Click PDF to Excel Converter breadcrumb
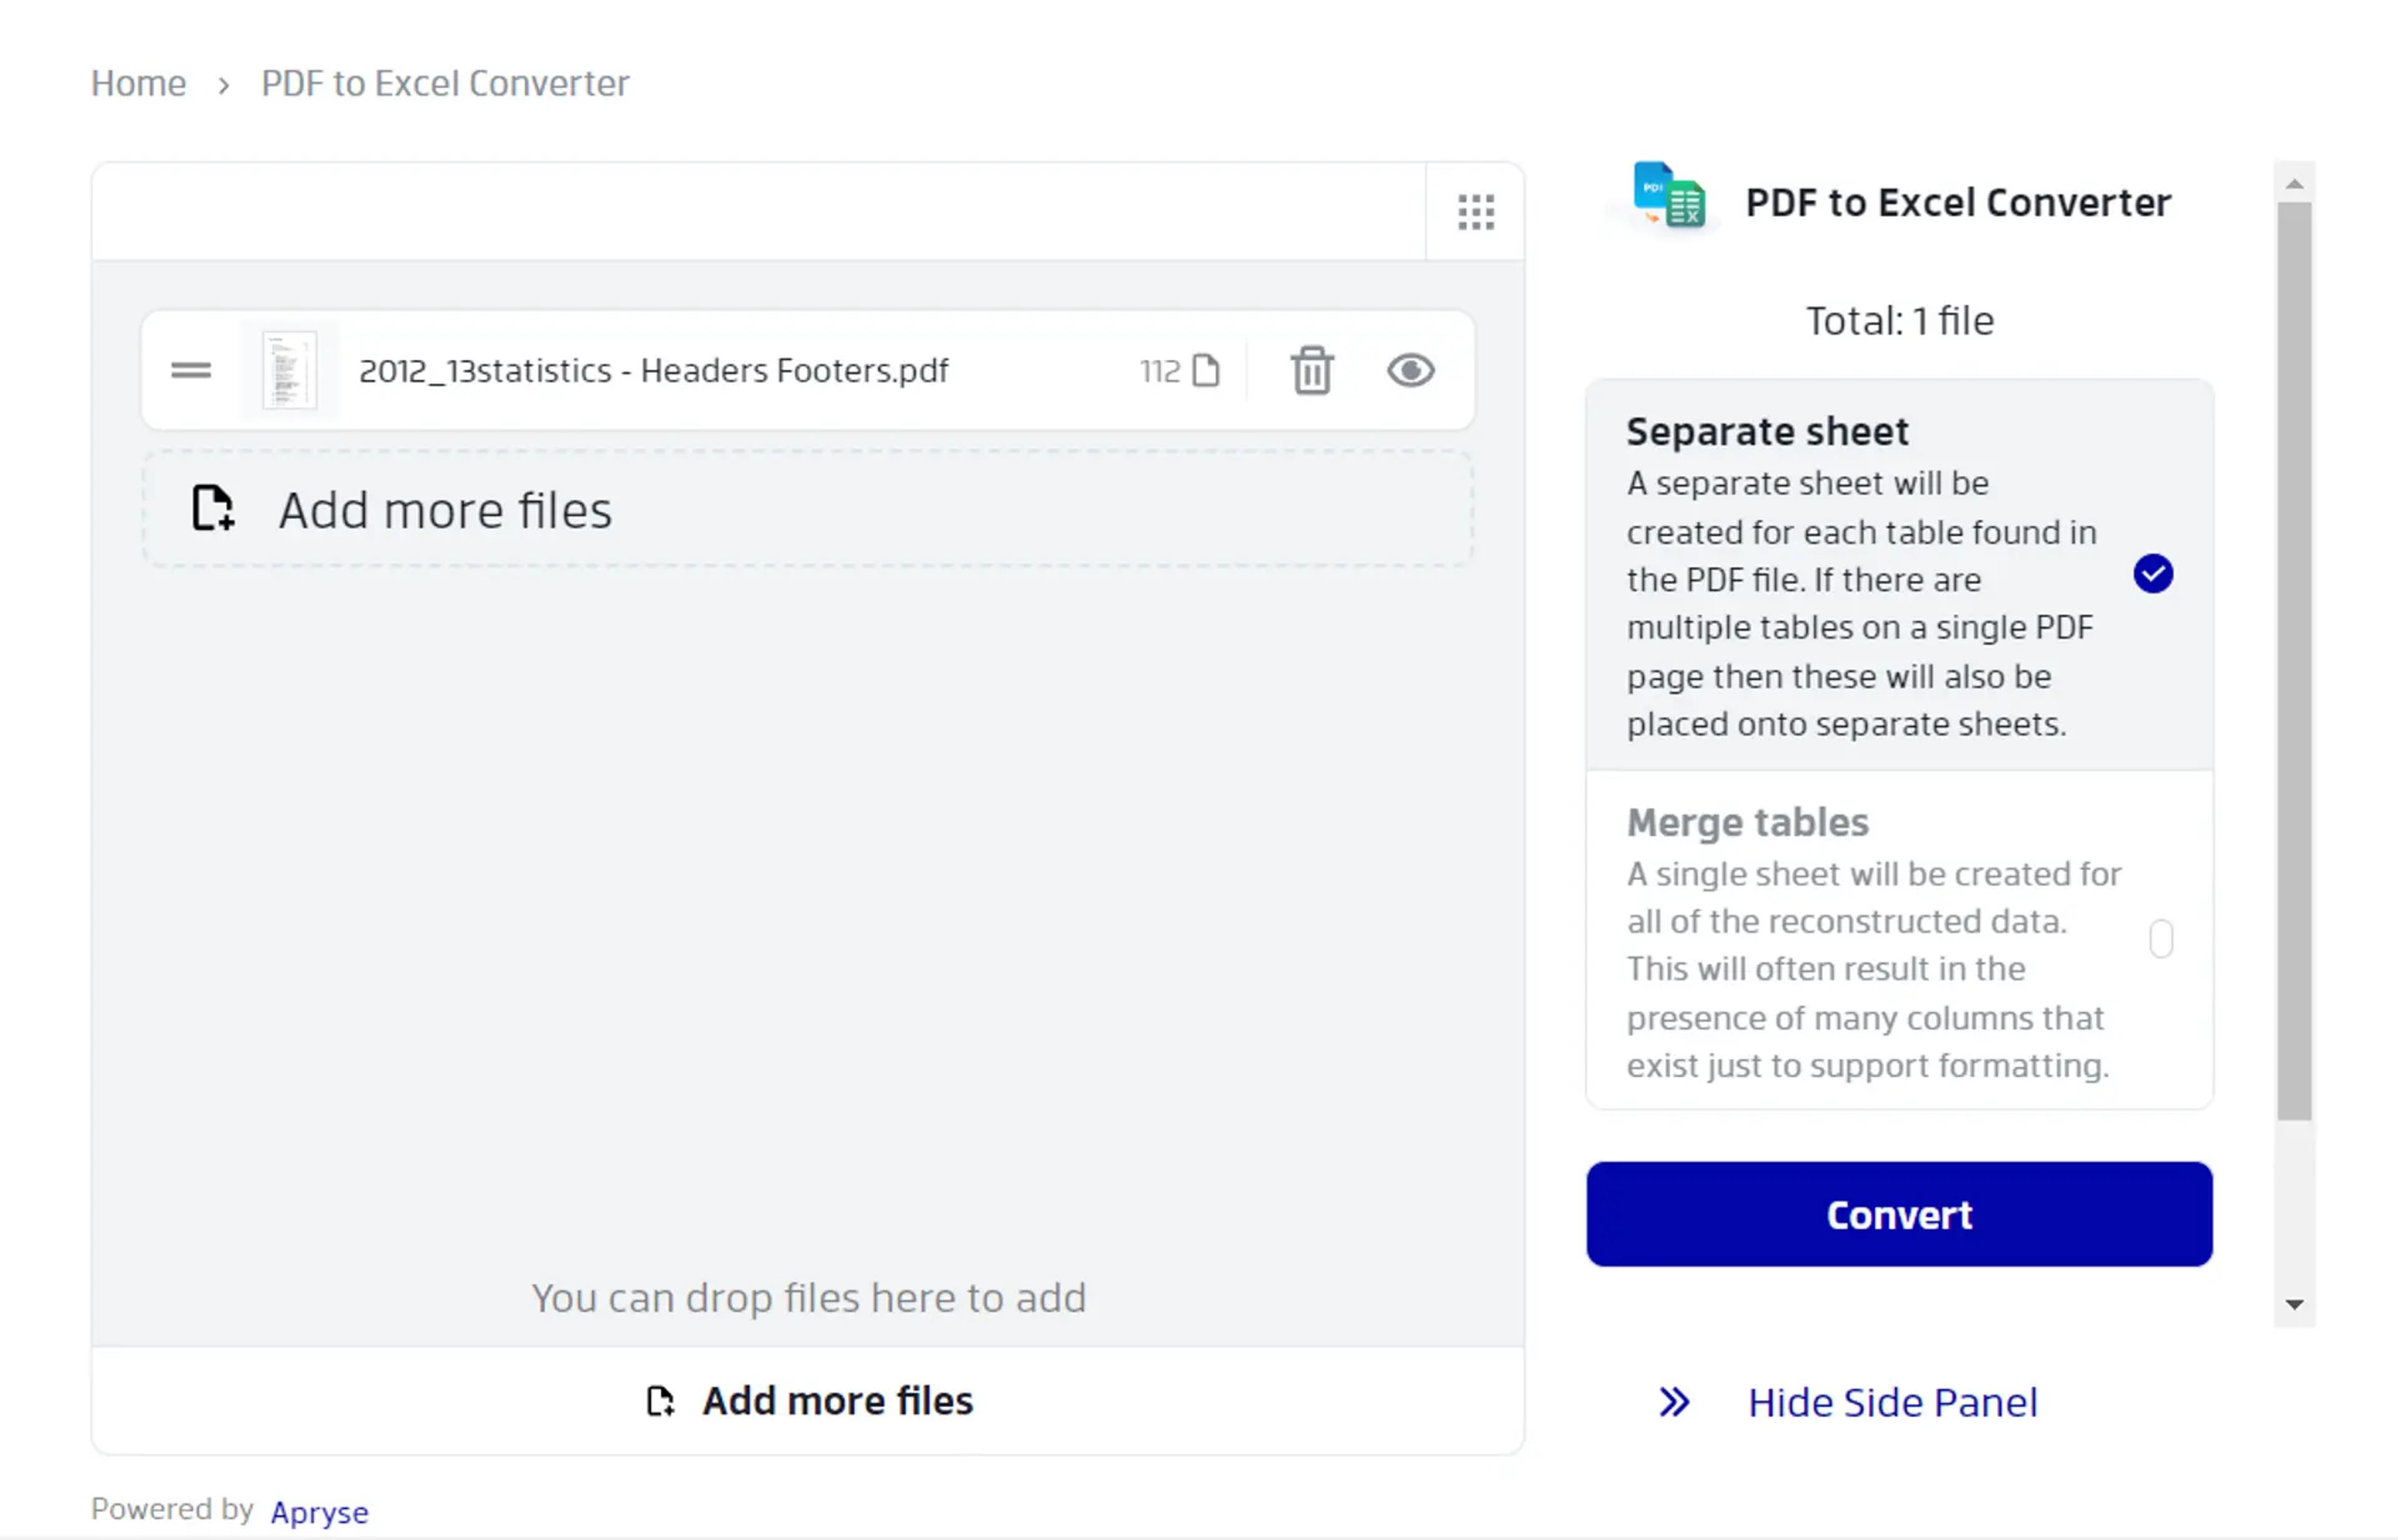This screenshot has width=2398, height=1540. pyautogui.click(x=445, y=83)
